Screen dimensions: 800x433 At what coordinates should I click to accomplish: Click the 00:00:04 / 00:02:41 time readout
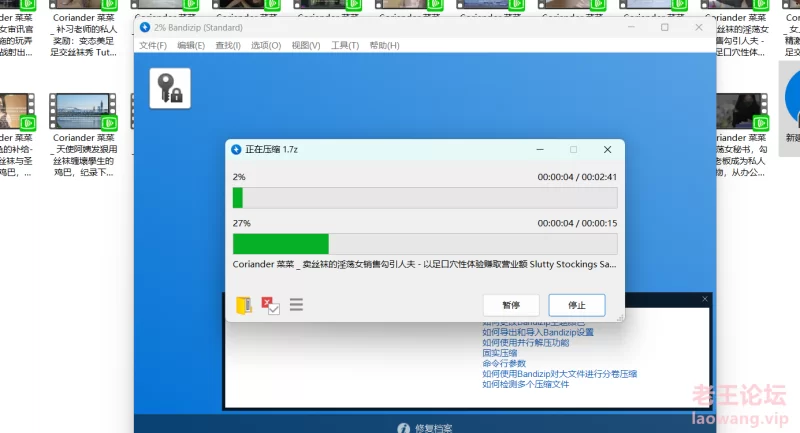coord(577,177)
